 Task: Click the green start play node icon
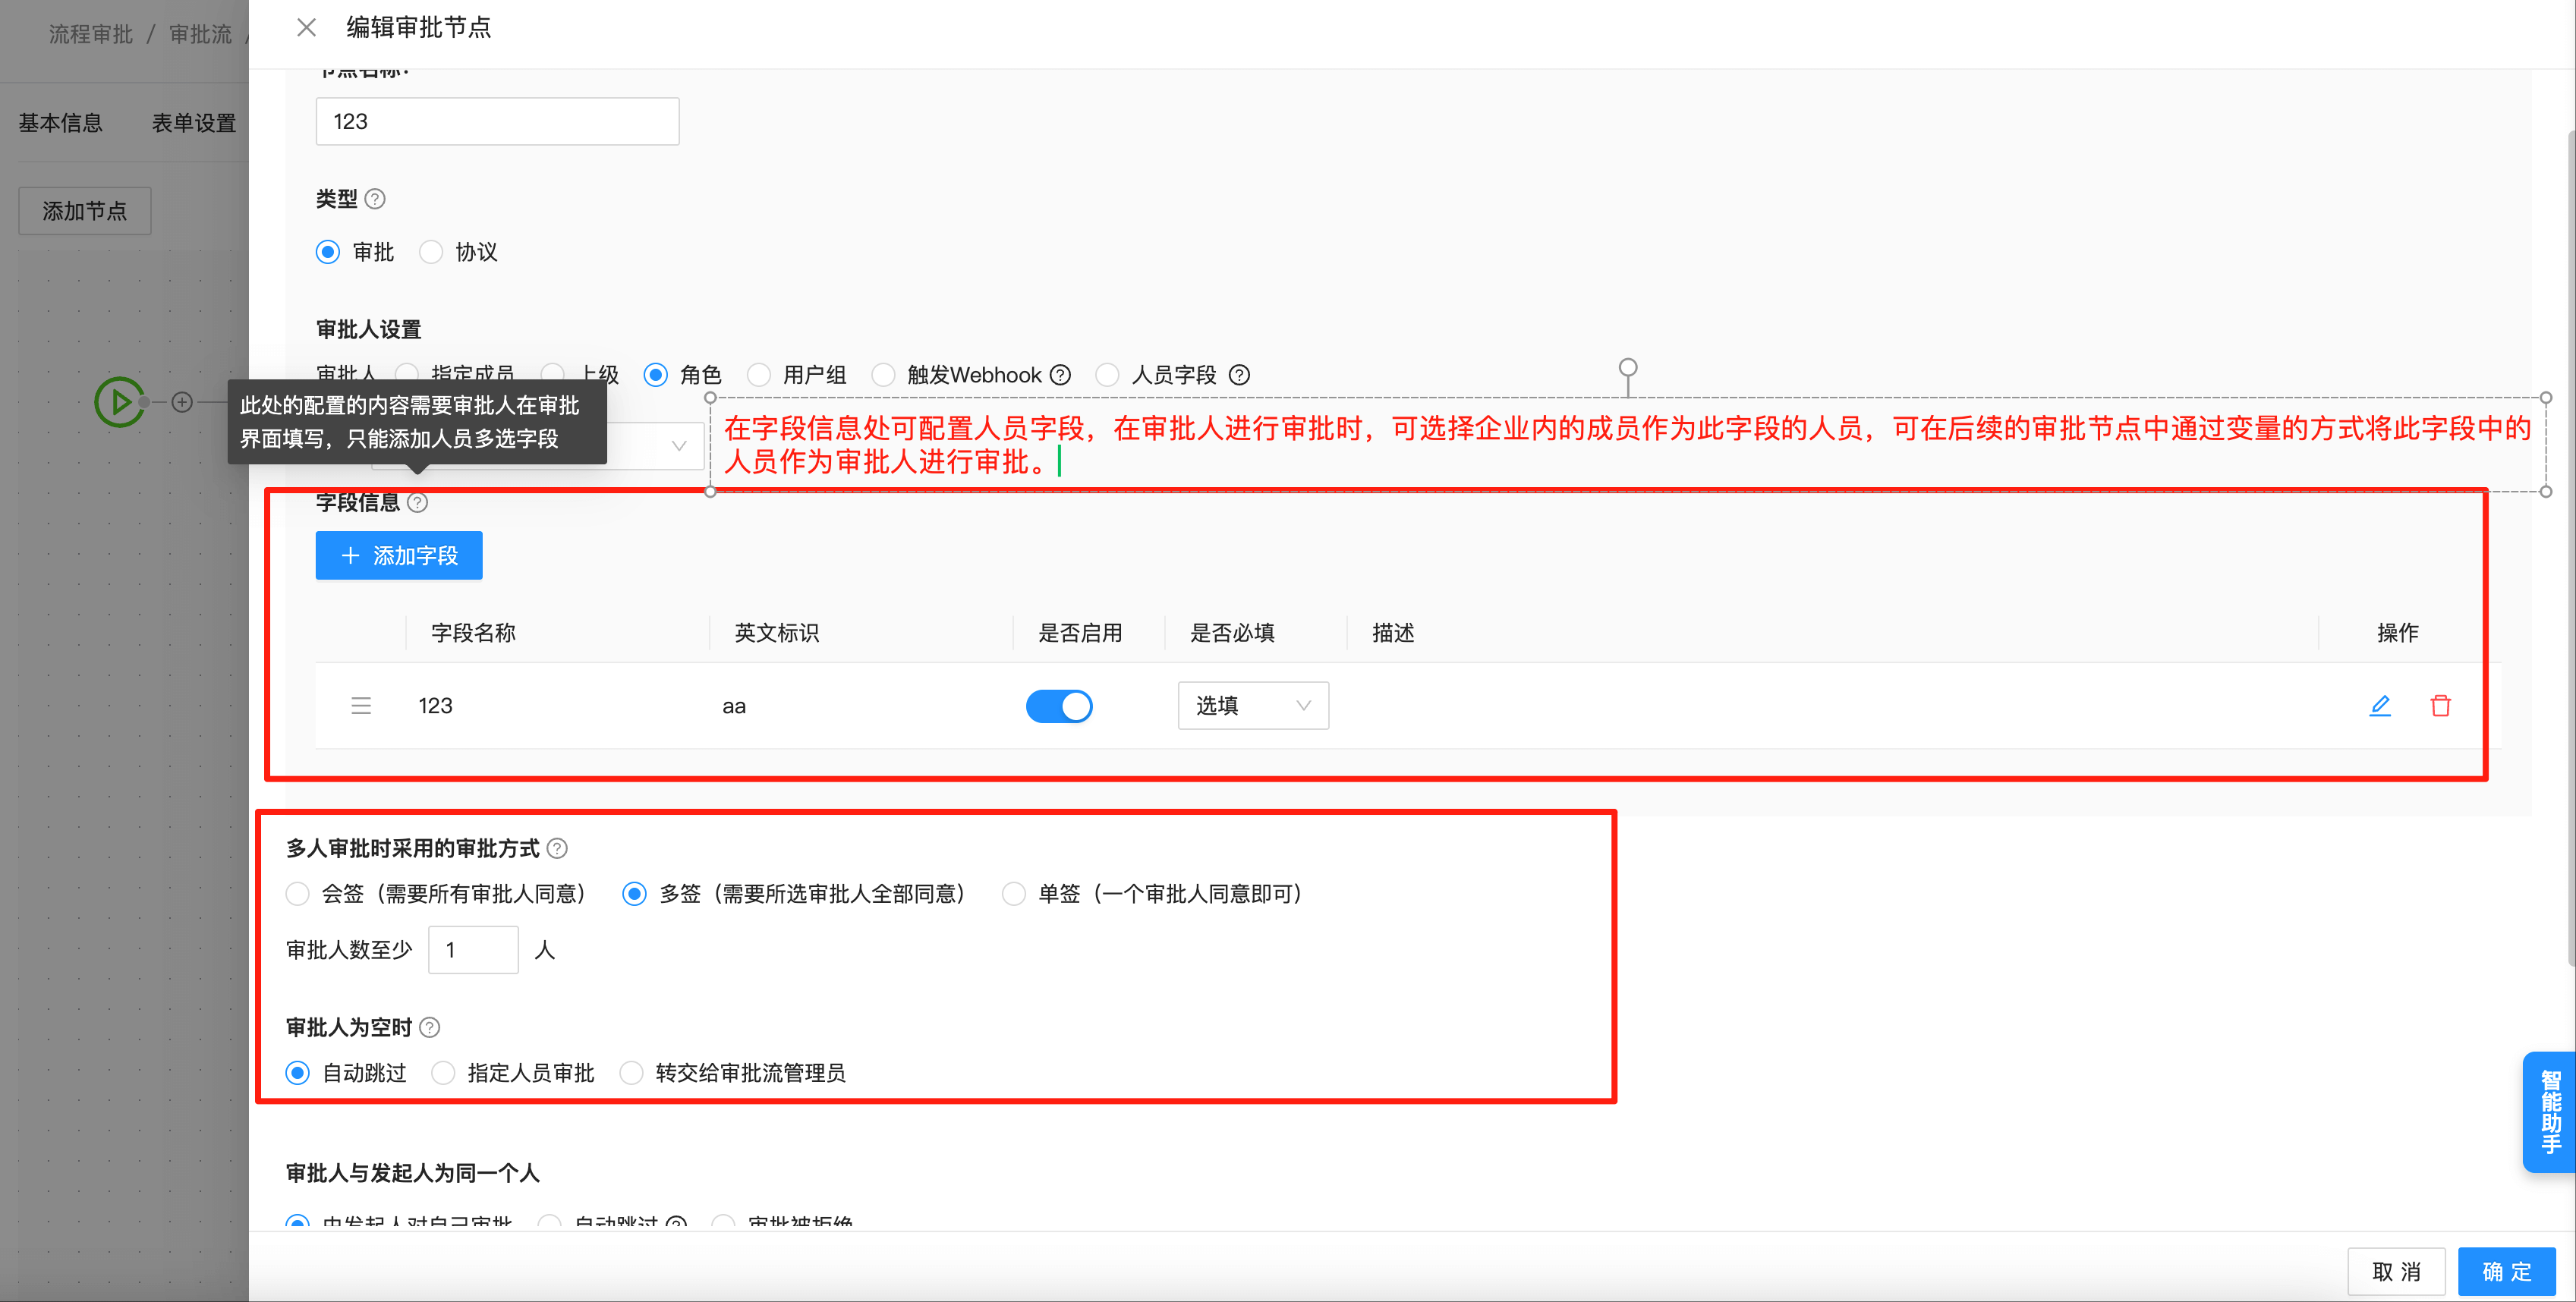click(x=119, y=402)
